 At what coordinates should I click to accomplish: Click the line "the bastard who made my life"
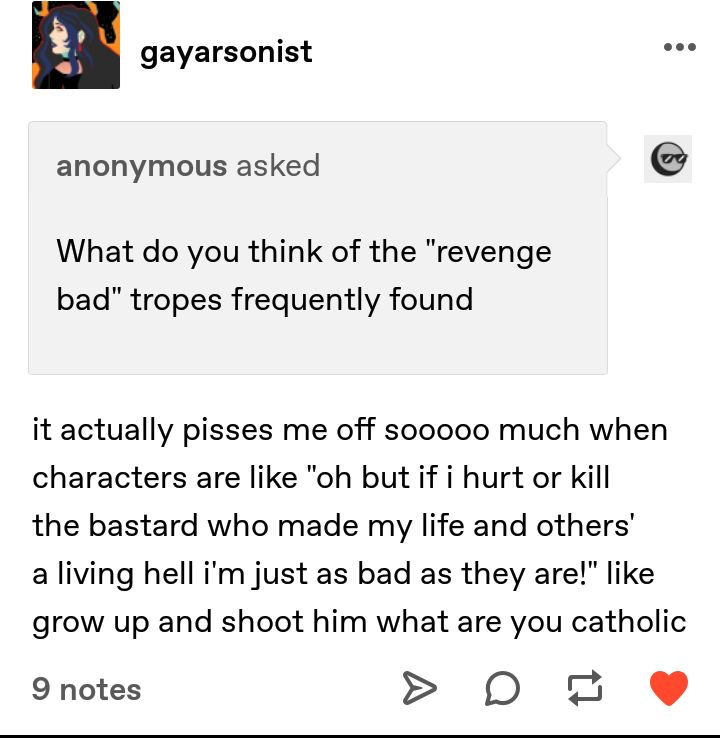(x=334, y=526)
